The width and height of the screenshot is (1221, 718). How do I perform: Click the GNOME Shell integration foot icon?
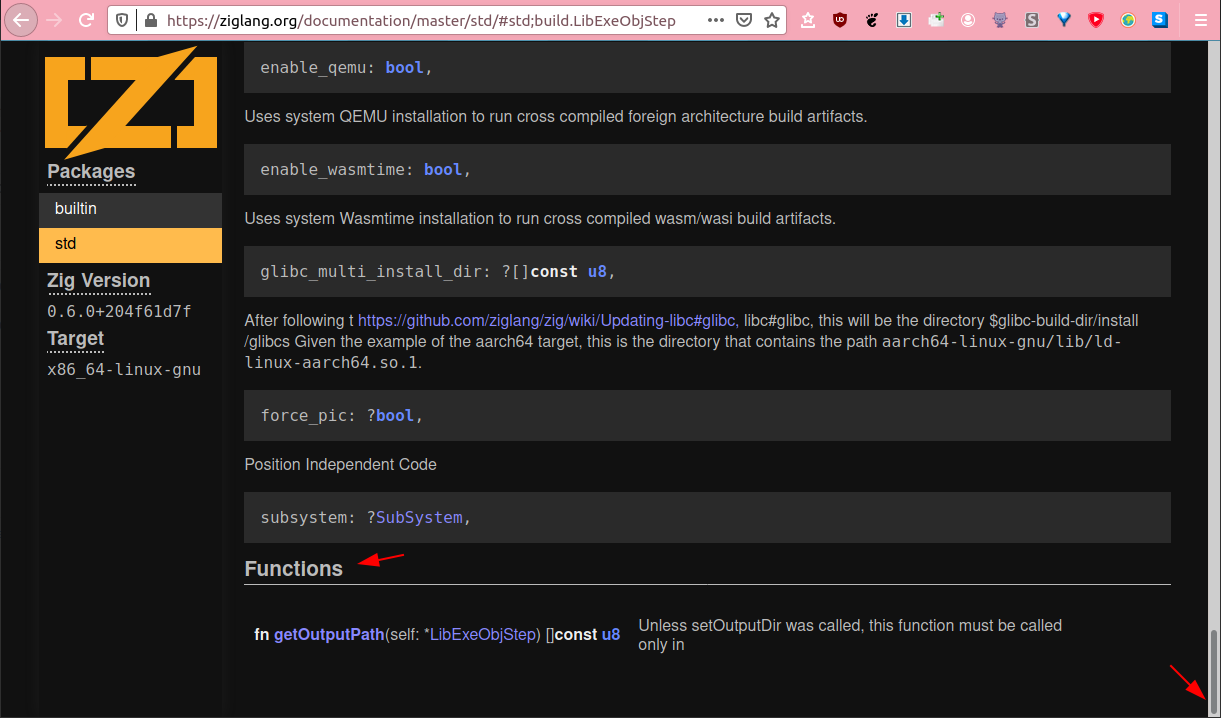872,19
